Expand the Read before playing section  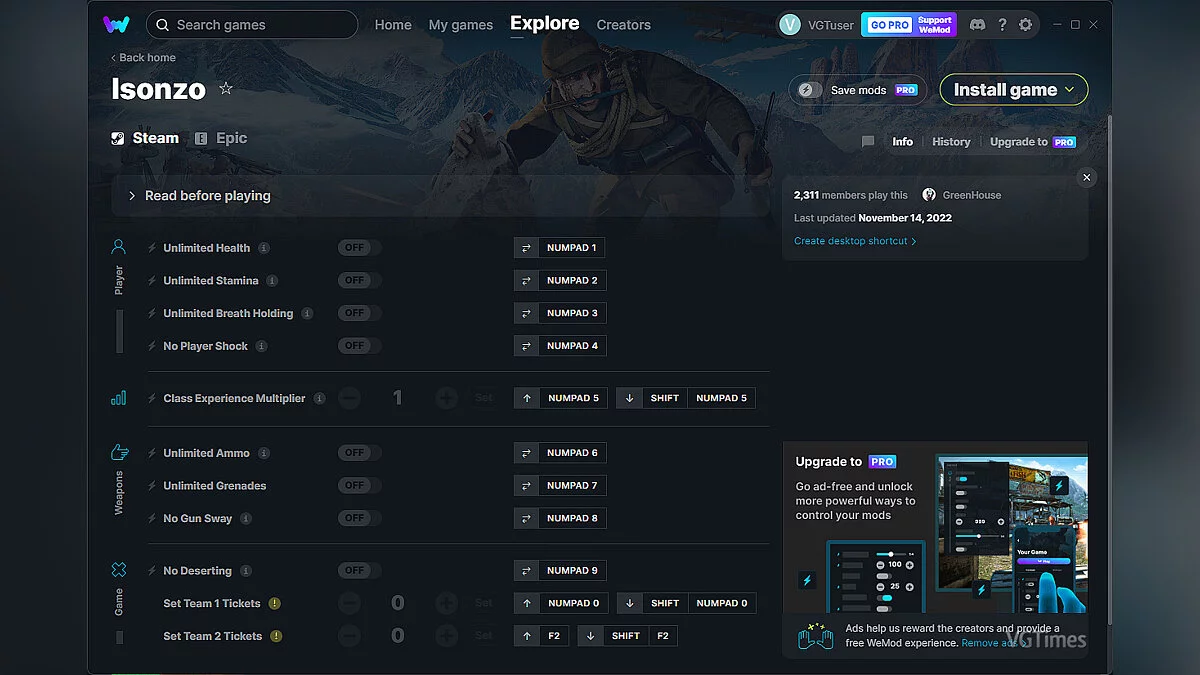pos(441,196)
